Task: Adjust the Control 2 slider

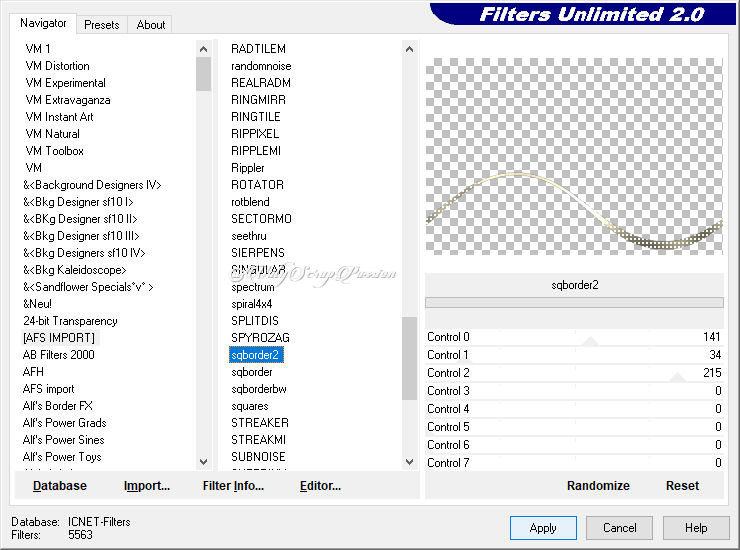Action: click(677, 374)
